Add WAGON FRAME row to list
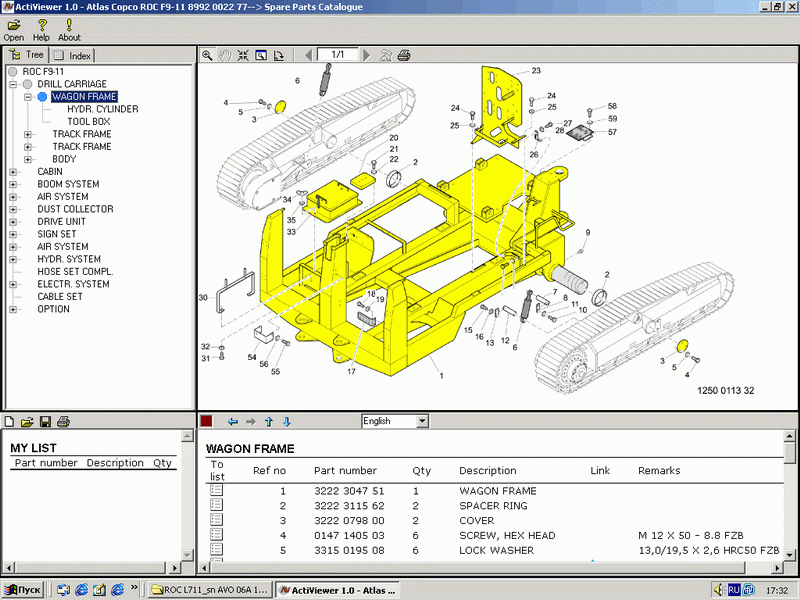The width and height of the screenshot is (800, 600). point(216,491)
